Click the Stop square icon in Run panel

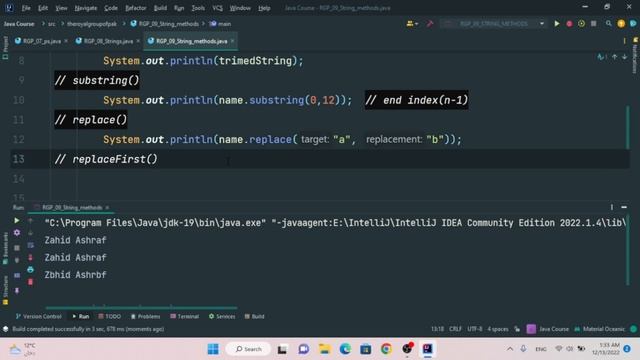coord(17,247)
